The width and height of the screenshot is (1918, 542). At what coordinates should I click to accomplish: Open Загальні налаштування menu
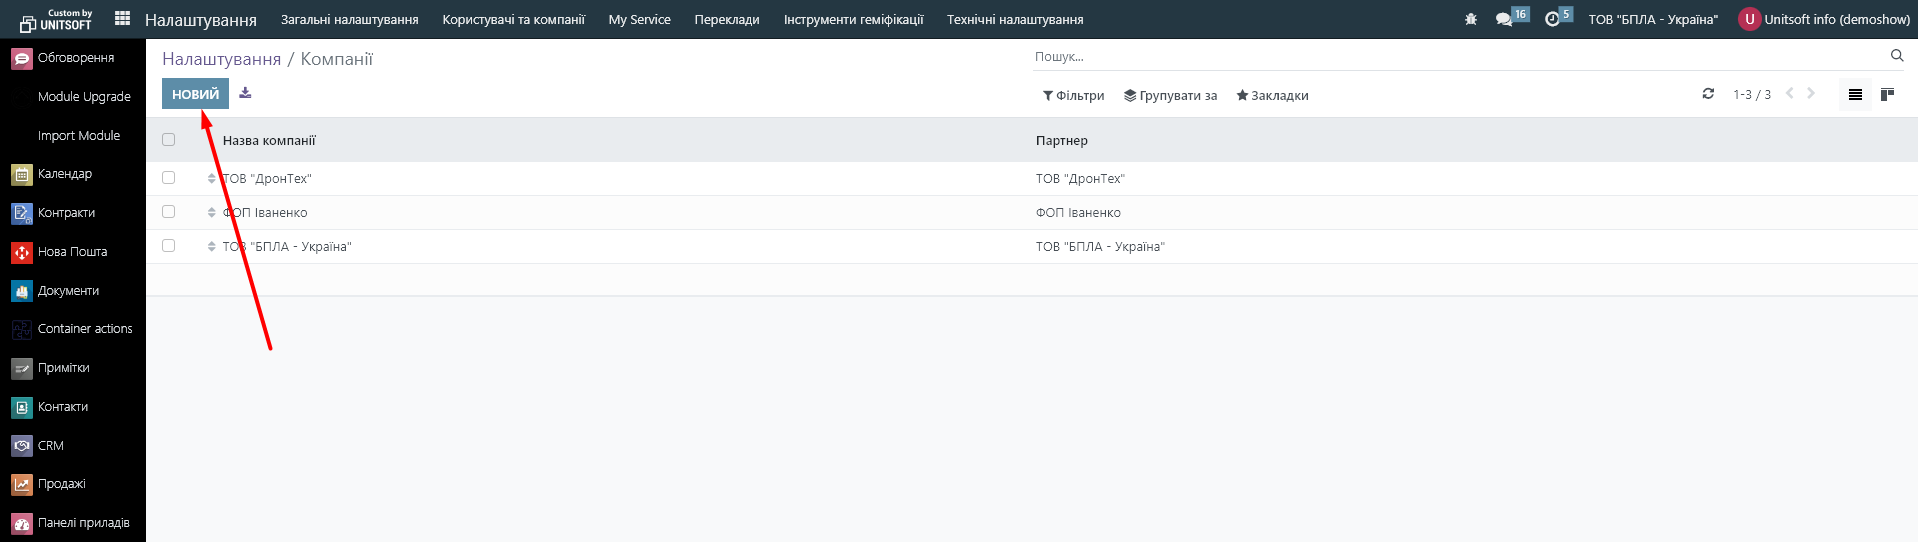(x=349, y=19)
